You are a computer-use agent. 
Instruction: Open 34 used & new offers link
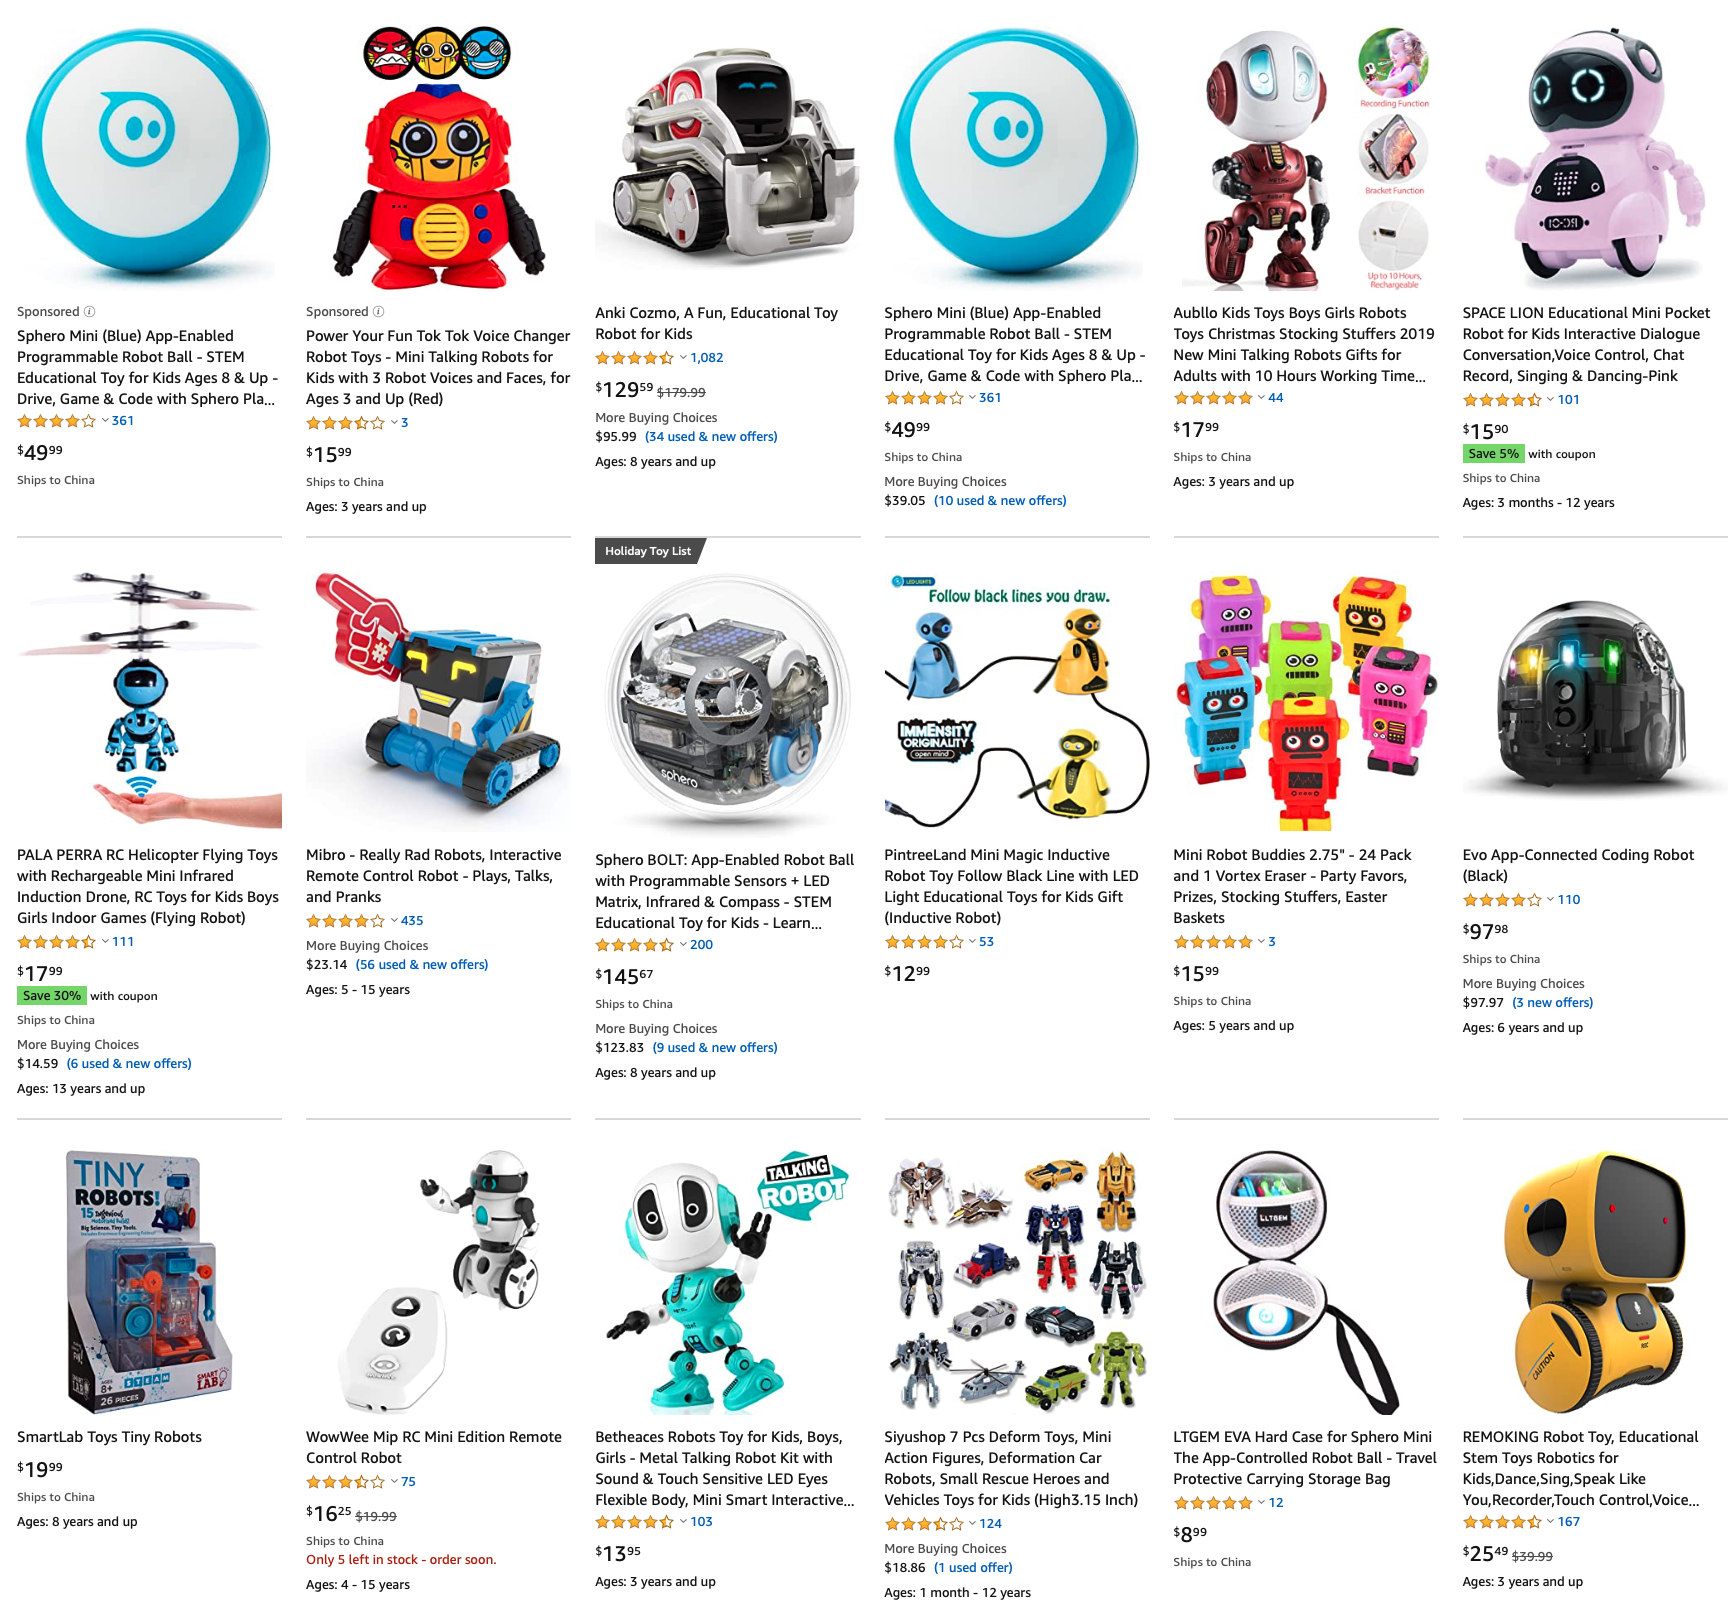click(x=711, y=437)
